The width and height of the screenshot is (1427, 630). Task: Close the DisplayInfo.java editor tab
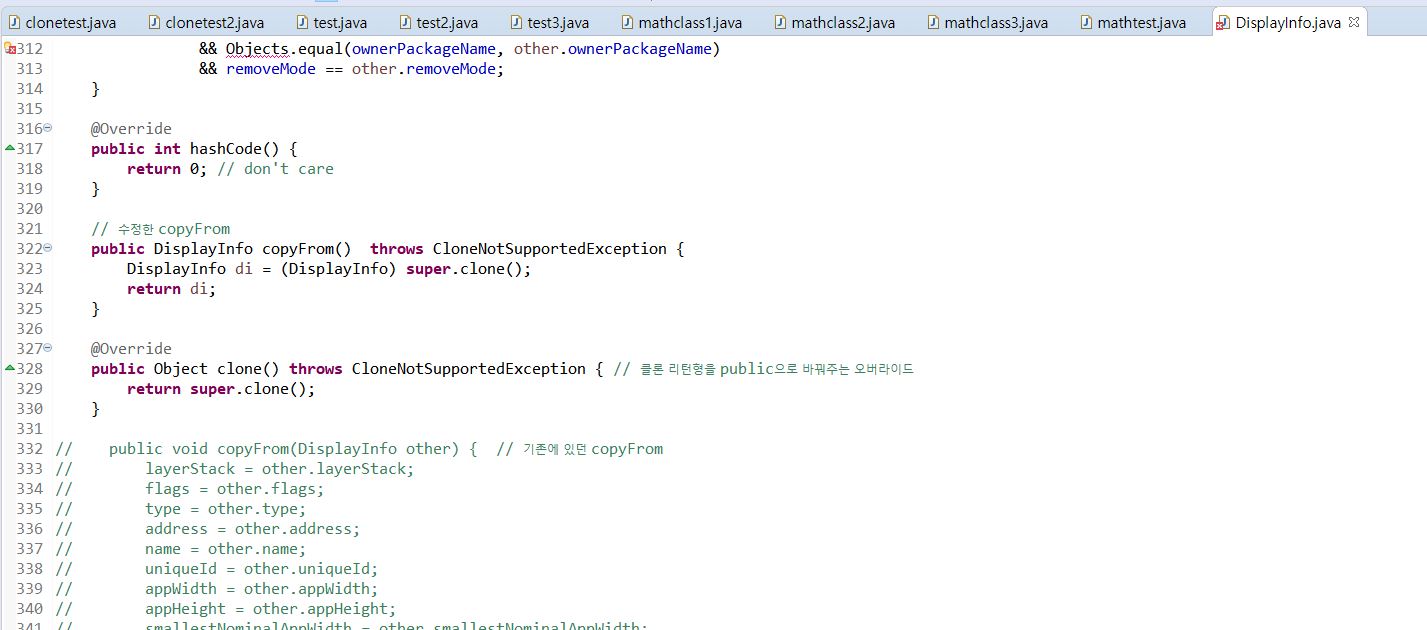point(1353,22)
